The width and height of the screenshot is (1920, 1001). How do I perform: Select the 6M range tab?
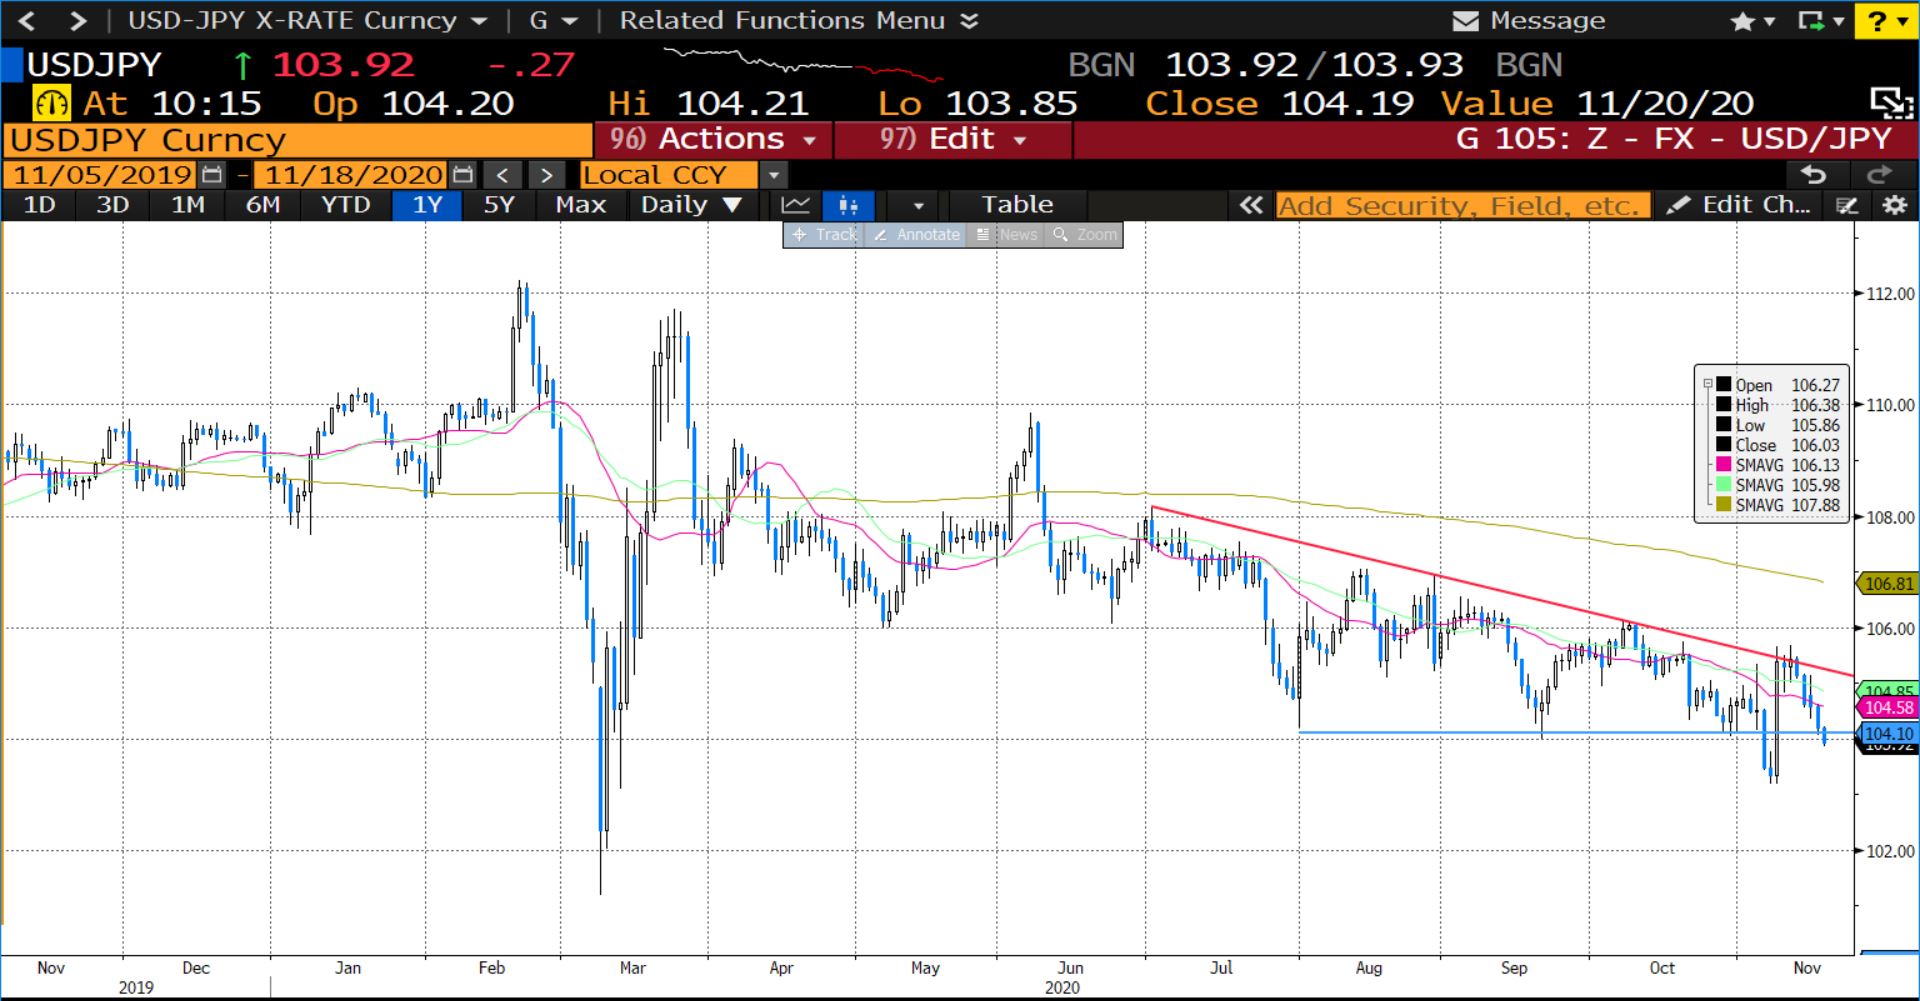pos(262,205)
